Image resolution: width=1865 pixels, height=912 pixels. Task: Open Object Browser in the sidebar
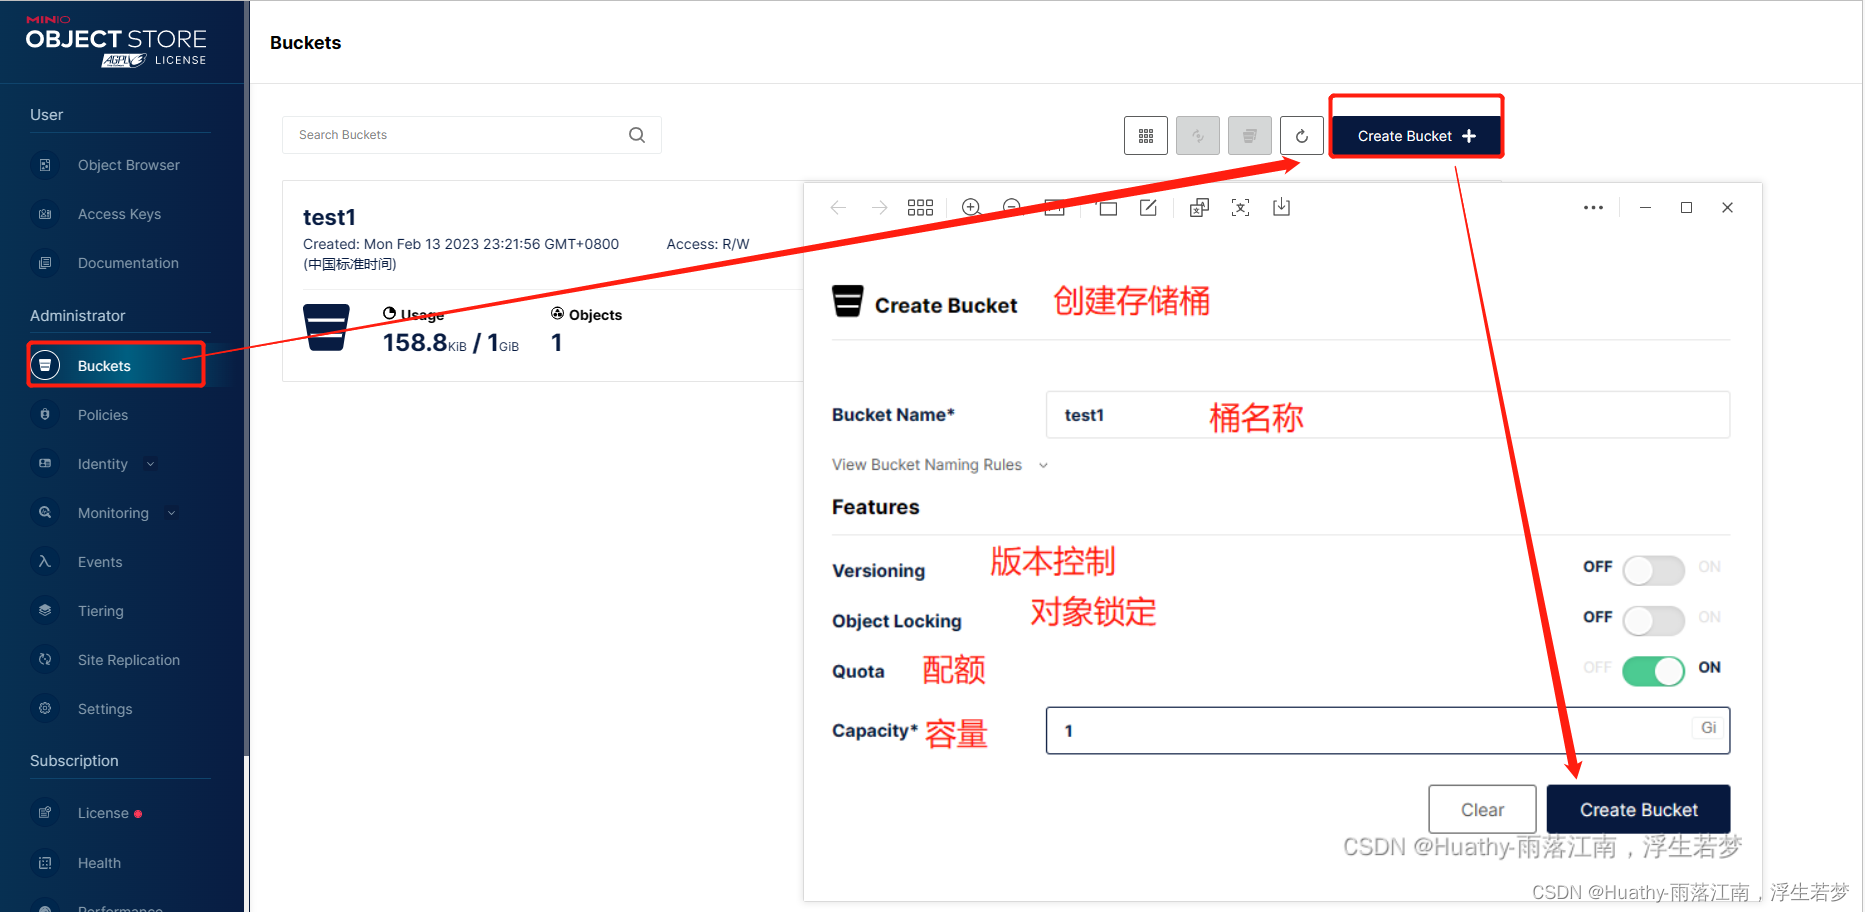(128, 165)
